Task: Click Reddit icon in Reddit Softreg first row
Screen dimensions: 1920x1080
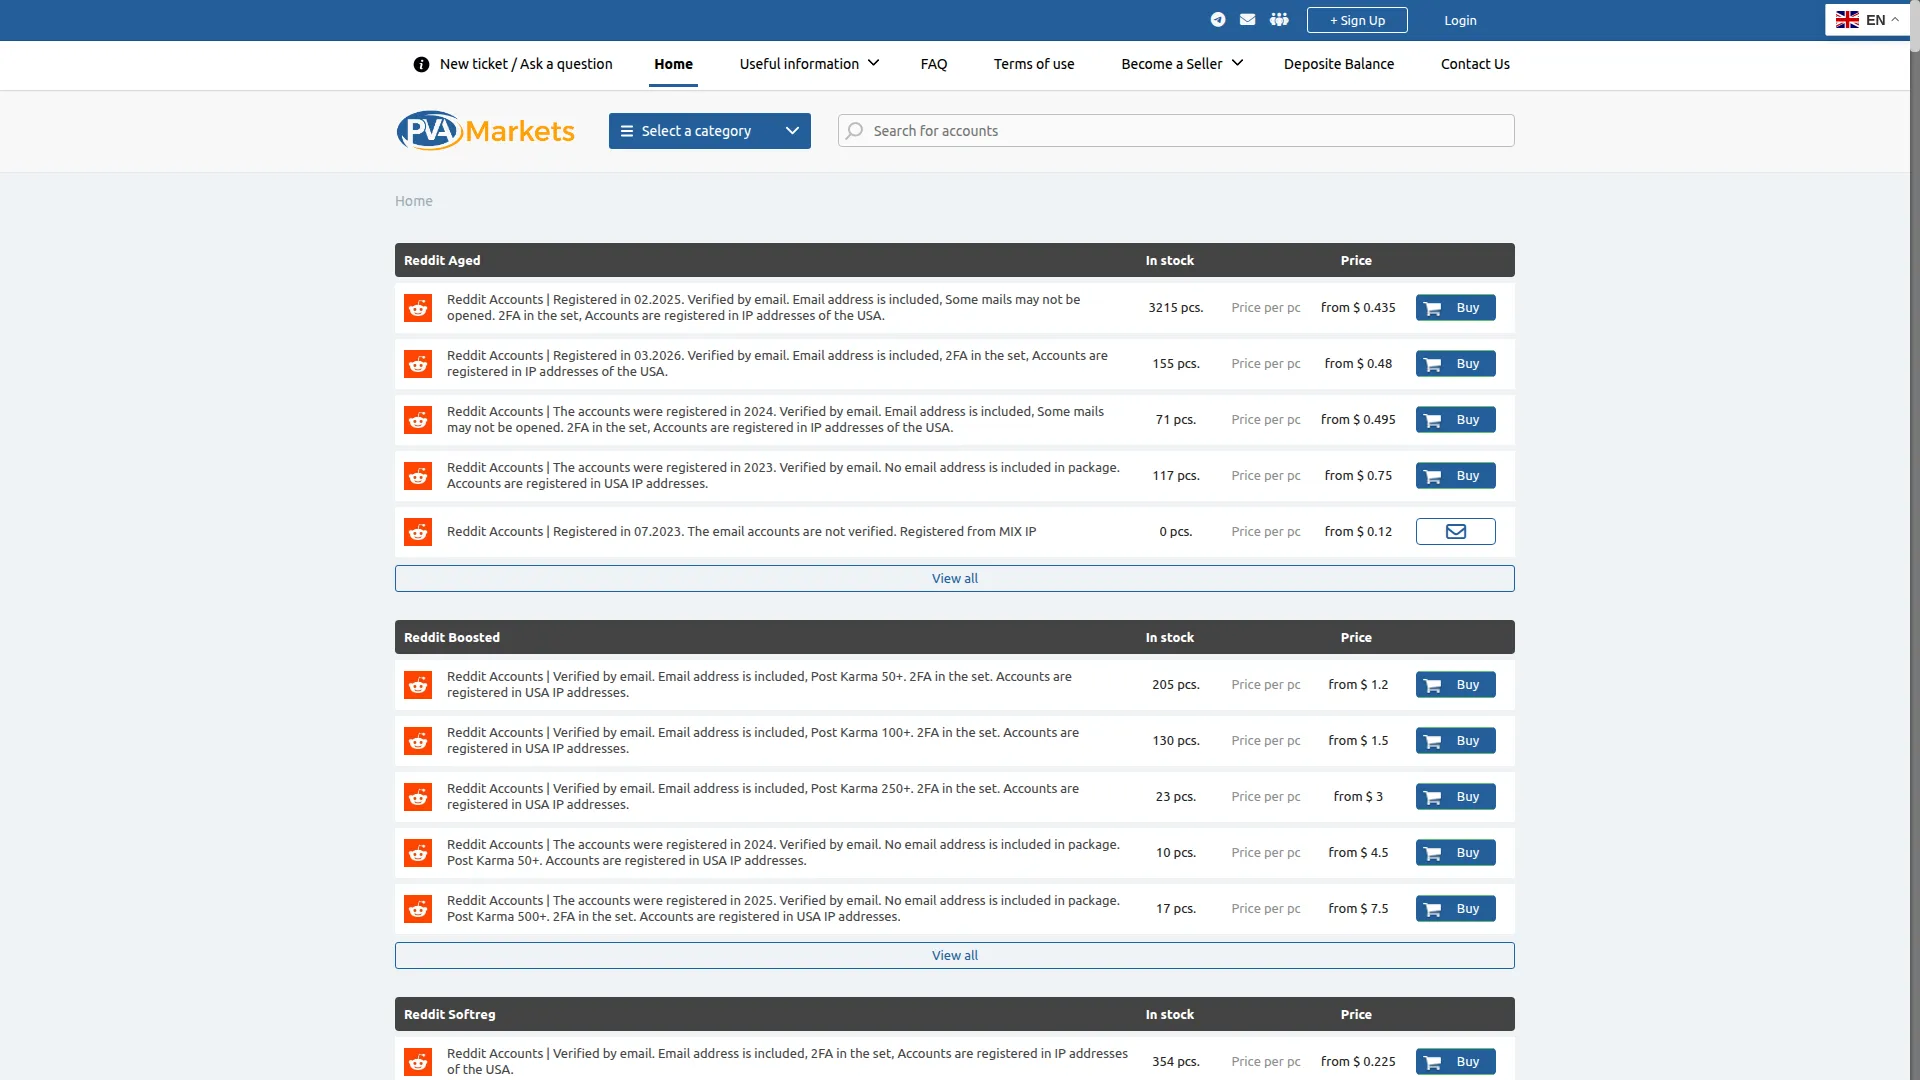Action: [x=418, y=1062]
